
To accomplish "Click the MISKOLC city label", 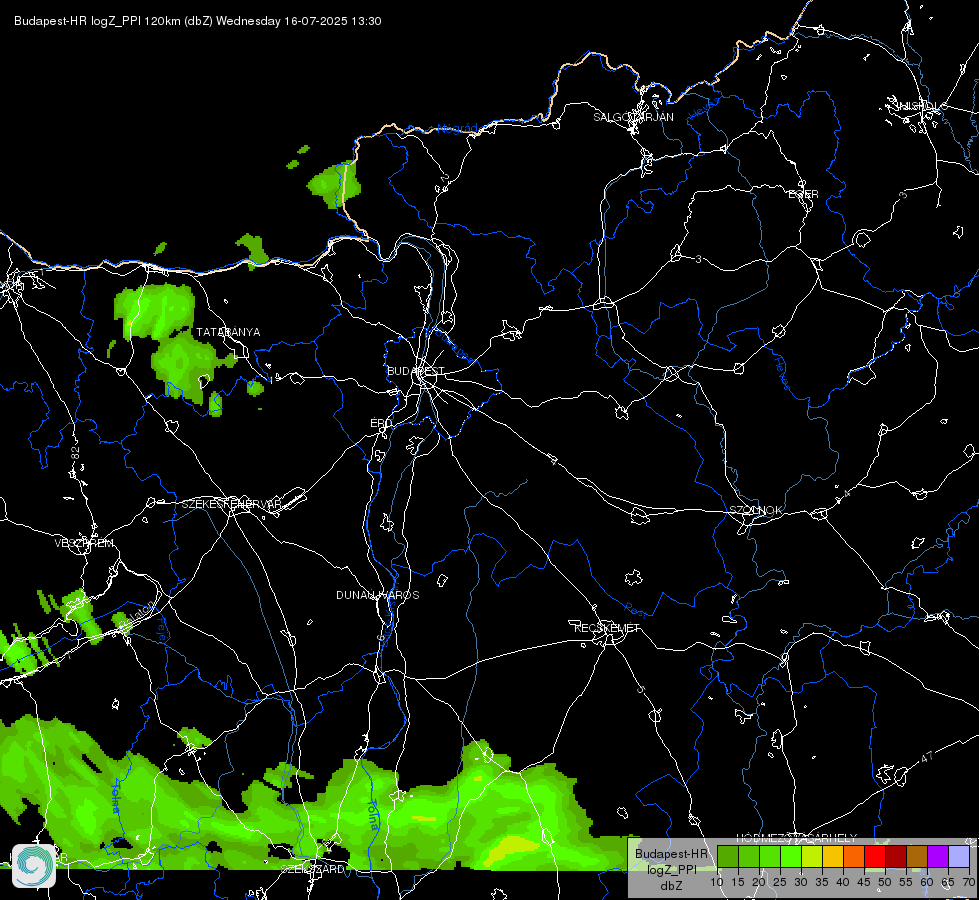I will (x=921, y=106).
